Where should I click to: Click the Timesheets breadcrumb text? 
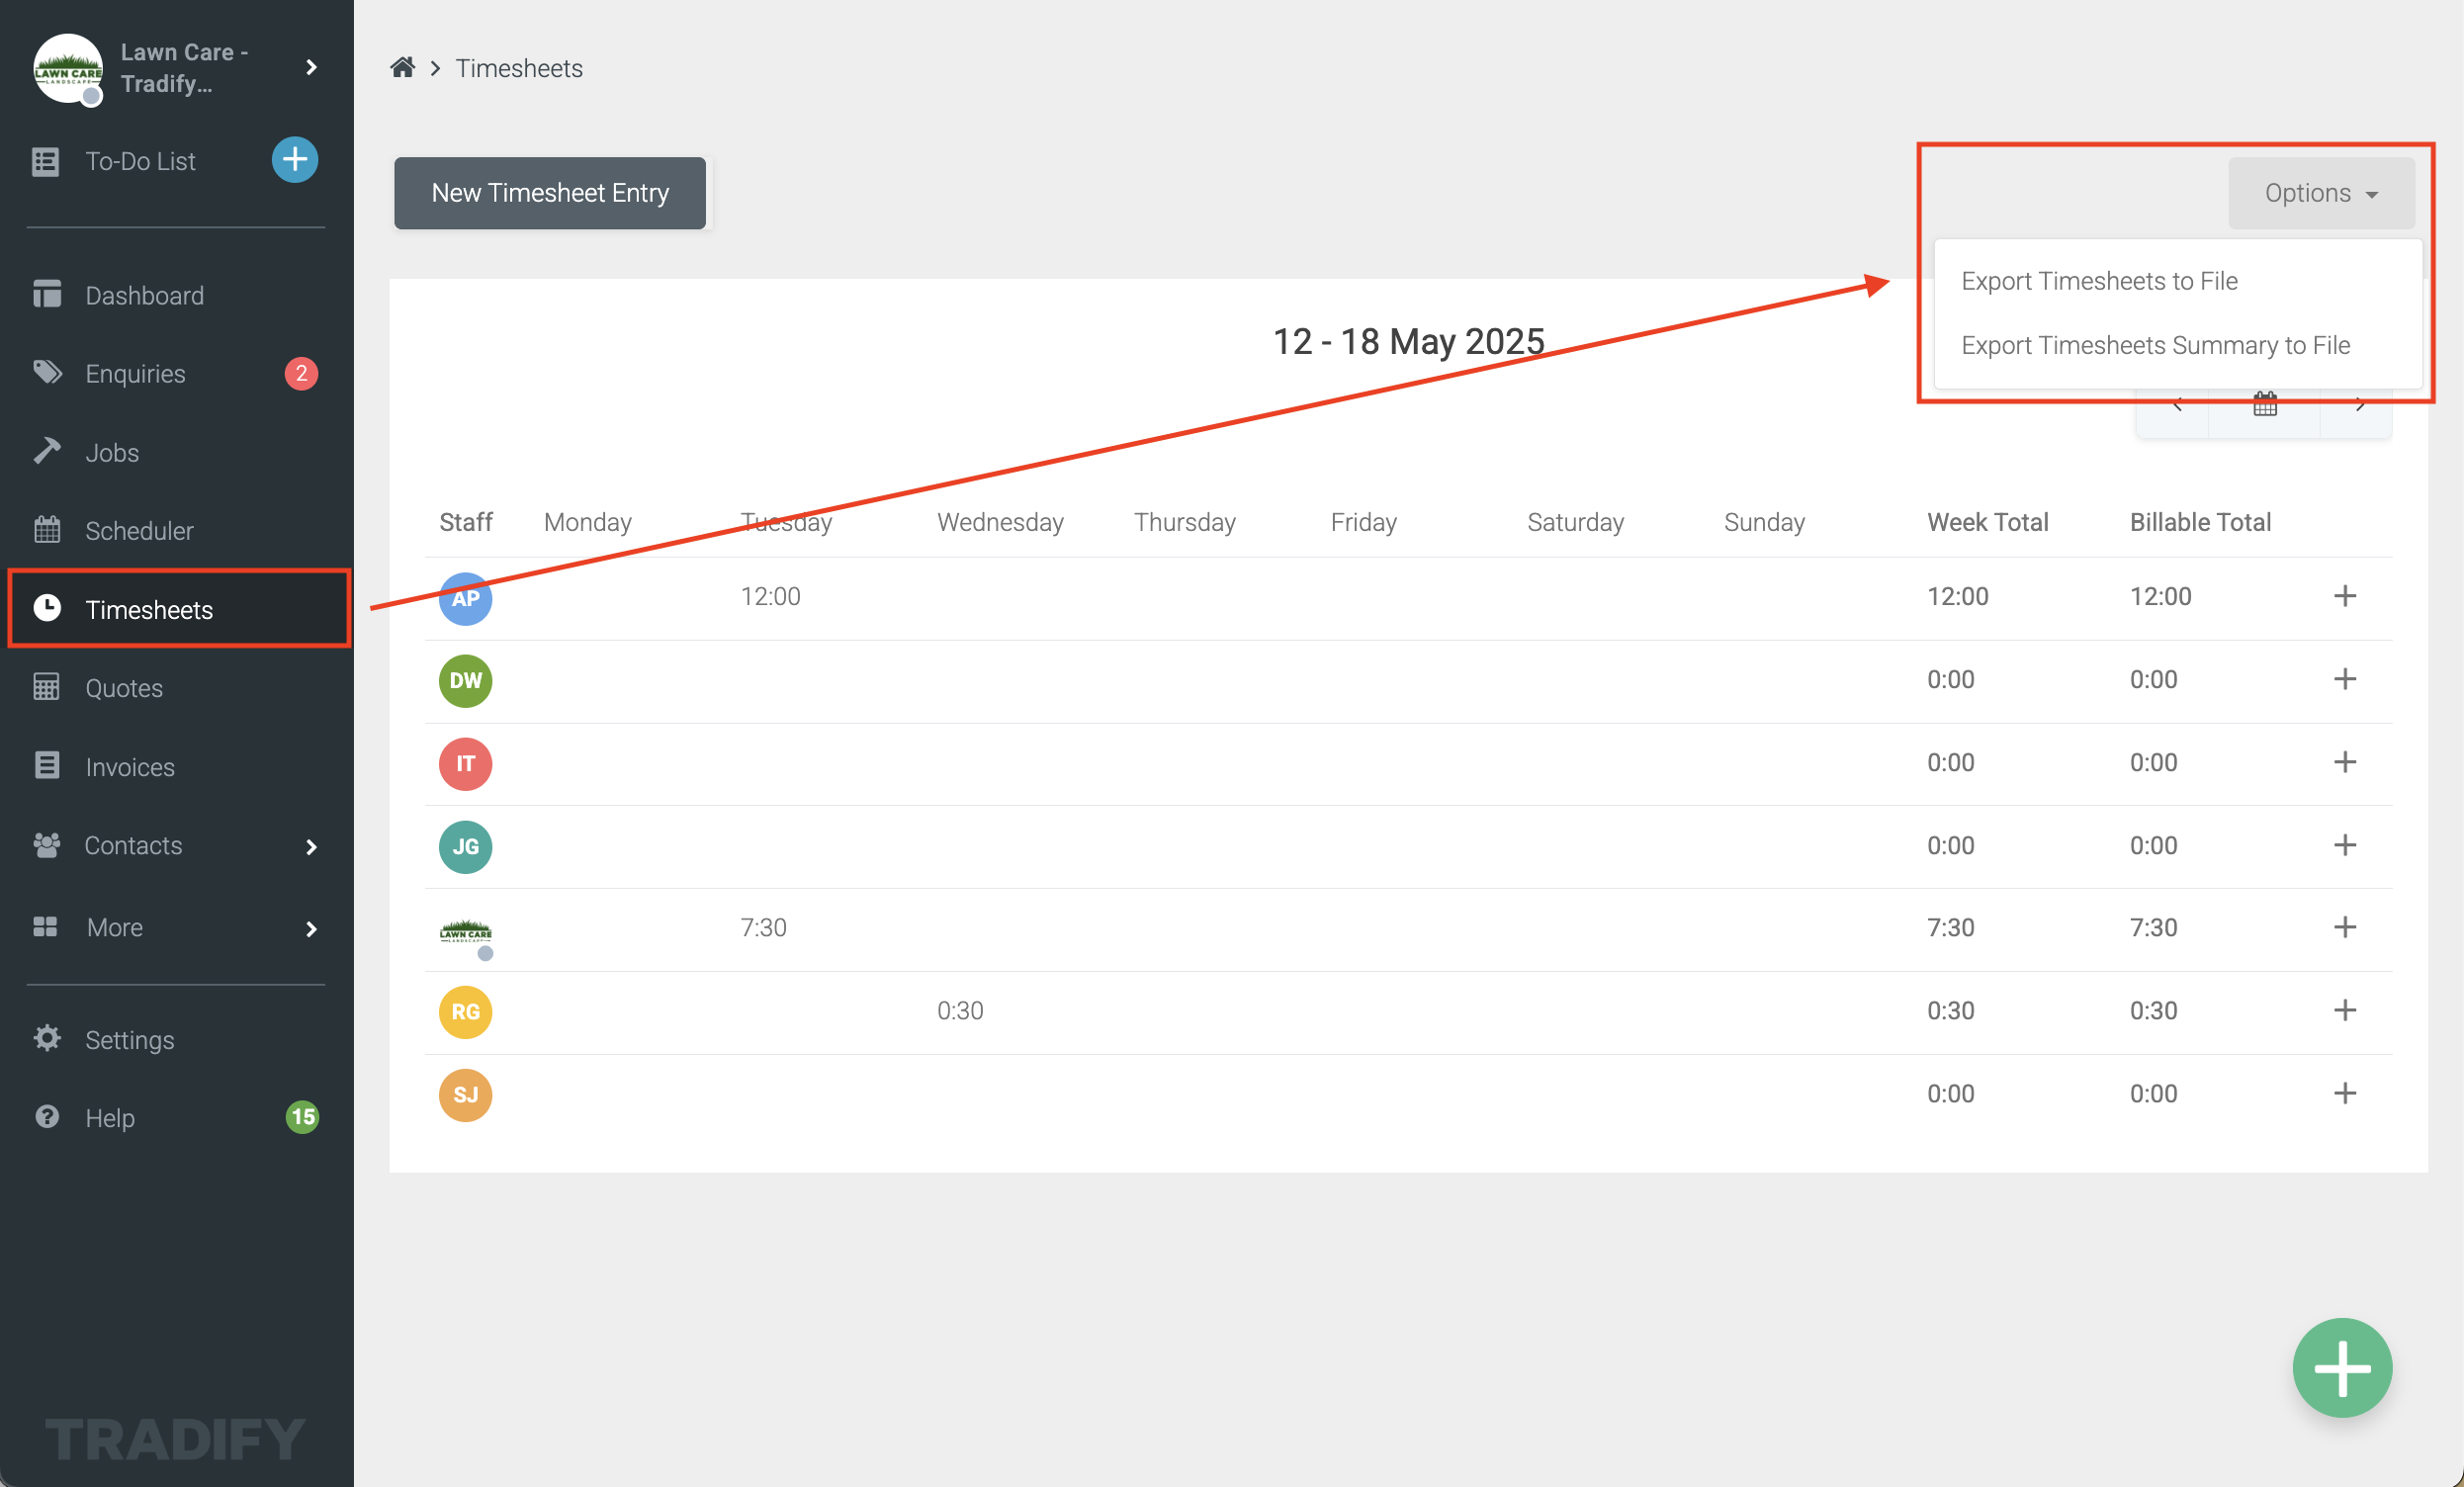[519, 68]
